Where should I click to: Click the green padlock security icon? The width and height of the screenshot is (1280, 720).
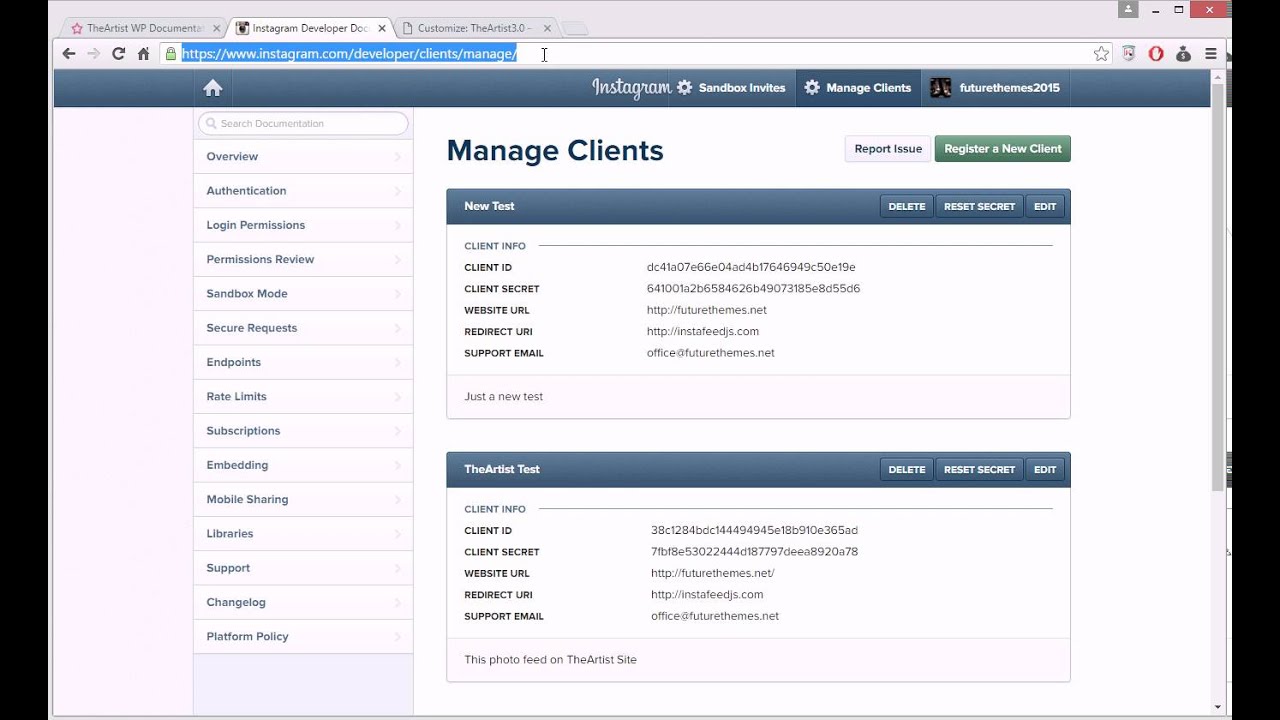point(171,54)
